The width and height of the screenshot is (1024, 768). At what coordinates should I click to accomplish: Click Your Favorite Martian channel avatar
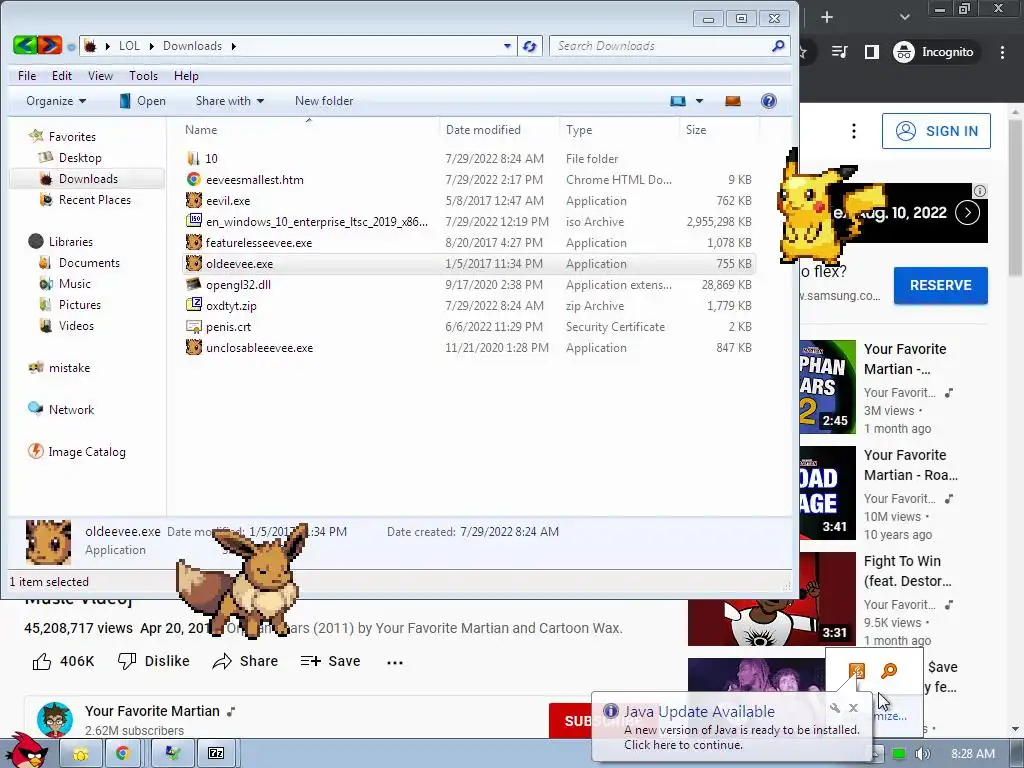pyautogui.click(x=55, y=719)
